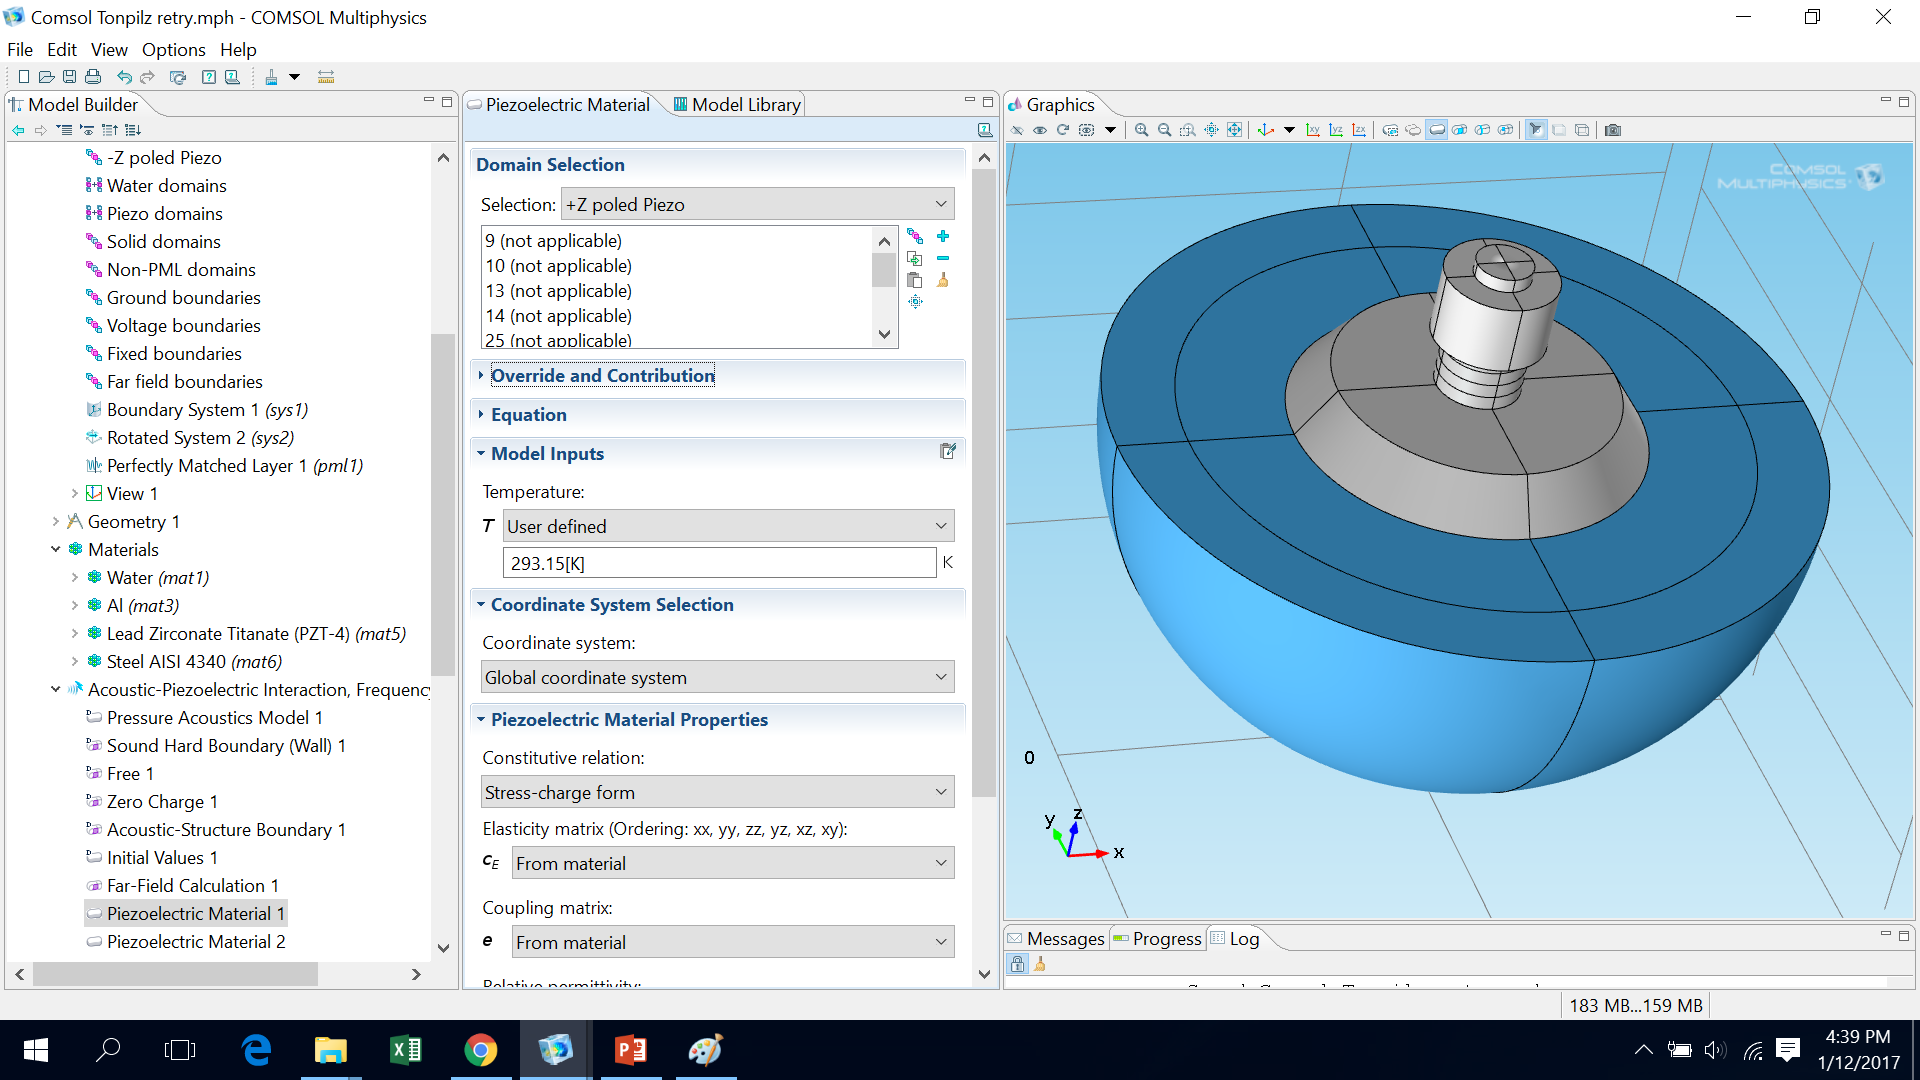Open the File menu

coord(20,49)
